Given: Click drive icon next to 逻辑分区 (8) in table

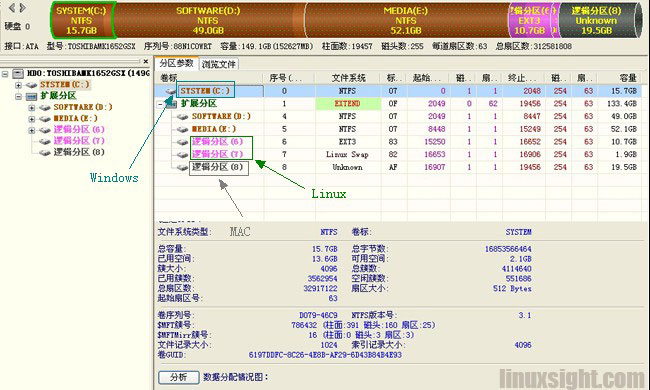Looking at the screenshot, I should (182, 167).
